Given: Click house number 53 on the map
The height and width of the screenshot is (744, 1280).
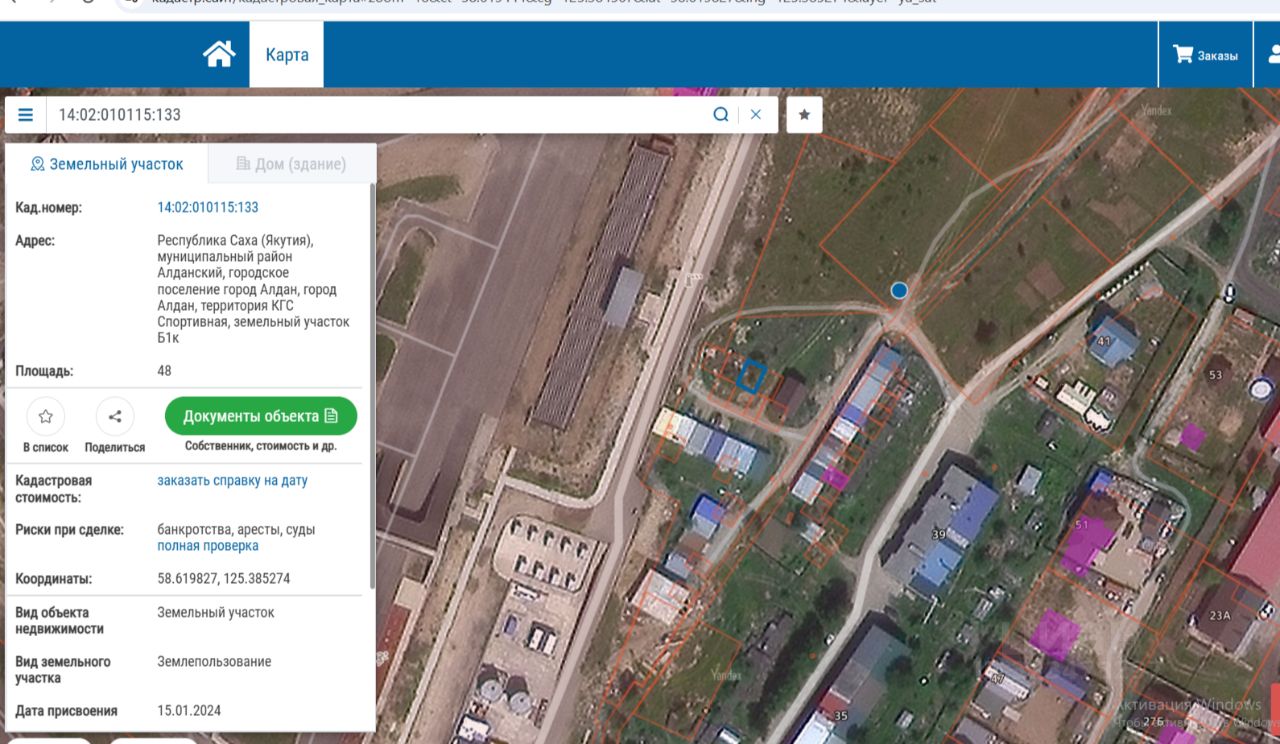Looking at the screenshot, I should (x=1215, y=375).
